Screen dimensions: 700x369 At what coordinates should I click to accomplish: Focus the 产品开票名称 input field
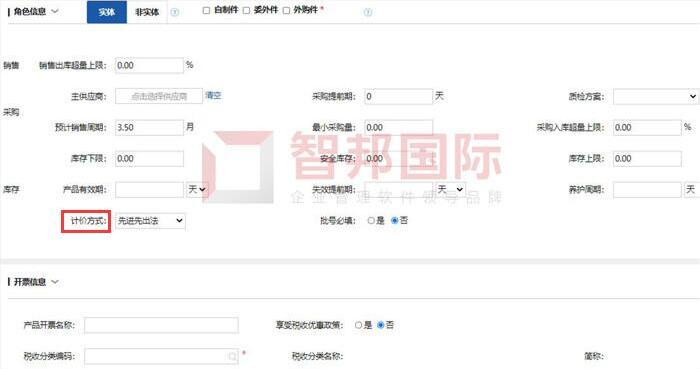(161, 325)
